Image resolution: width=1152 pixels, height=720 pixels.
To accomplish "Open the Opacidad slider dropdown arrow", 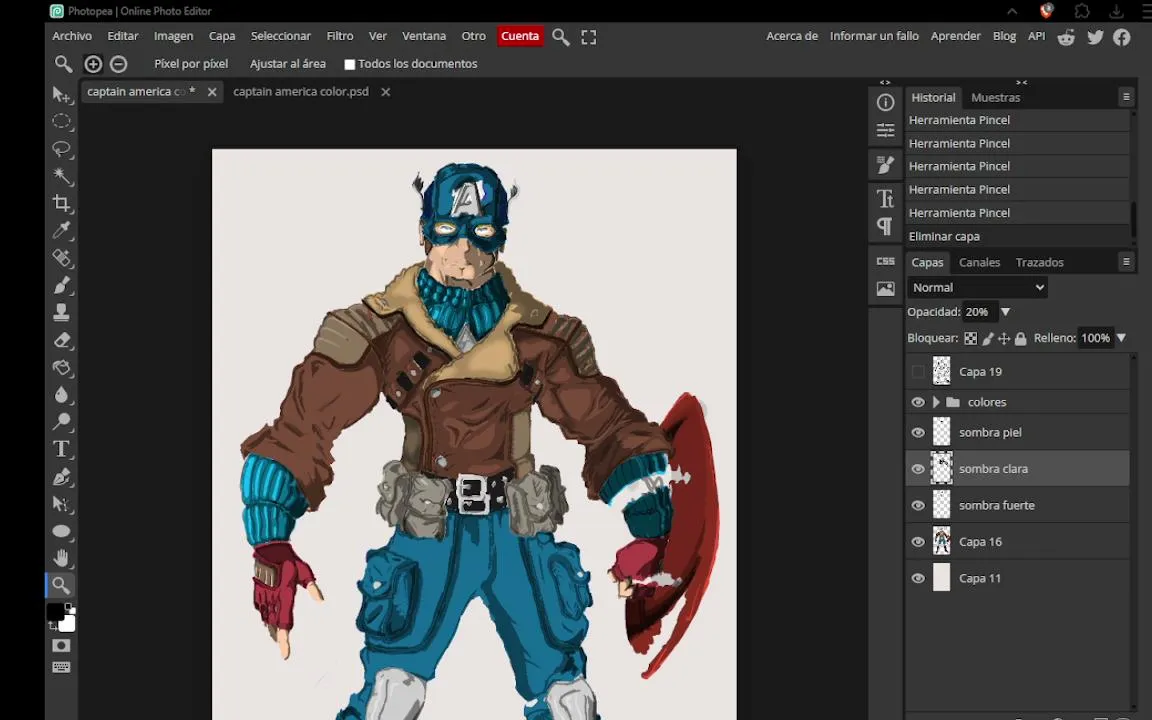I will tap(1005, 312).
